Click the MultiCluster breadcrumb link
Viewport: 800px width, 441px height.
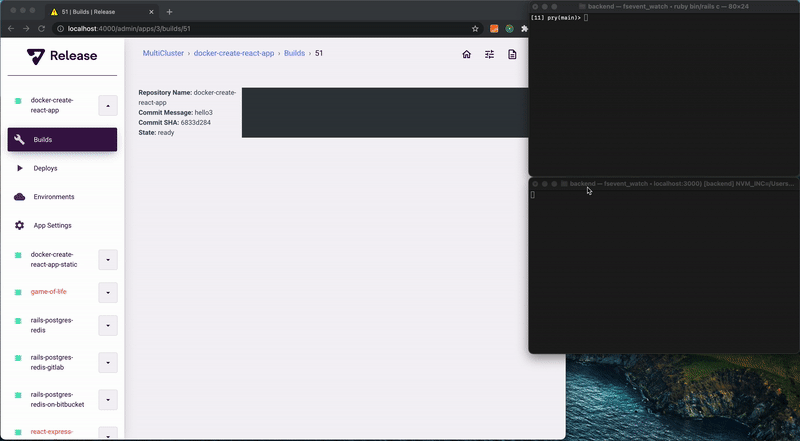click(x=163, y=53)
